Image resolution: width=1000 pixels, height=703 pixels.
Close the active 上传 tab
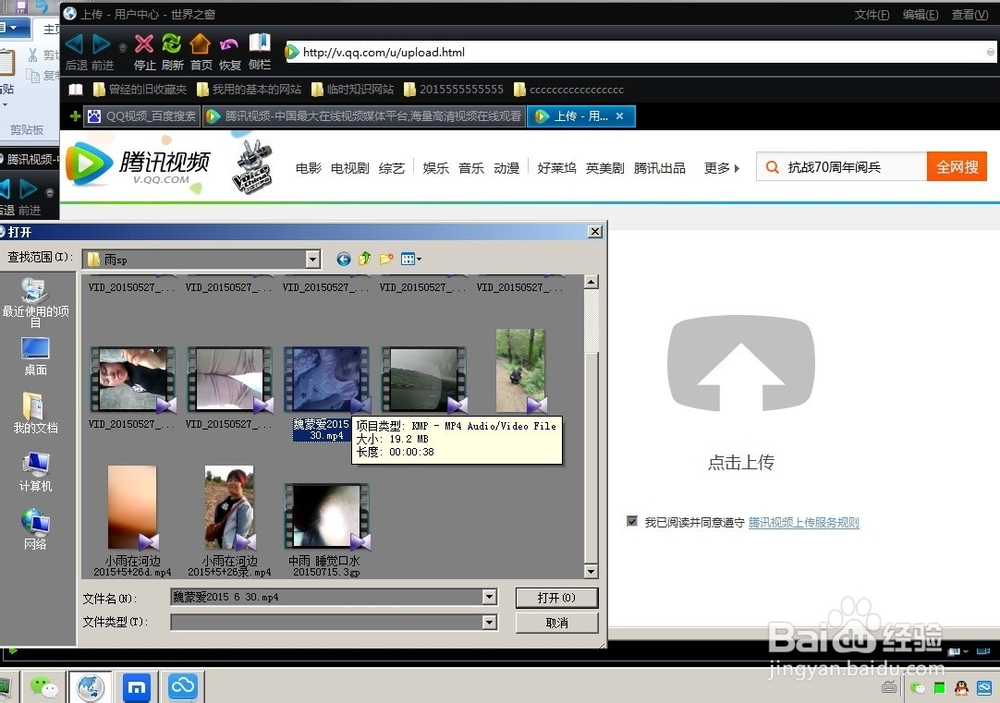pyautogui.click(x=619, y=116)
